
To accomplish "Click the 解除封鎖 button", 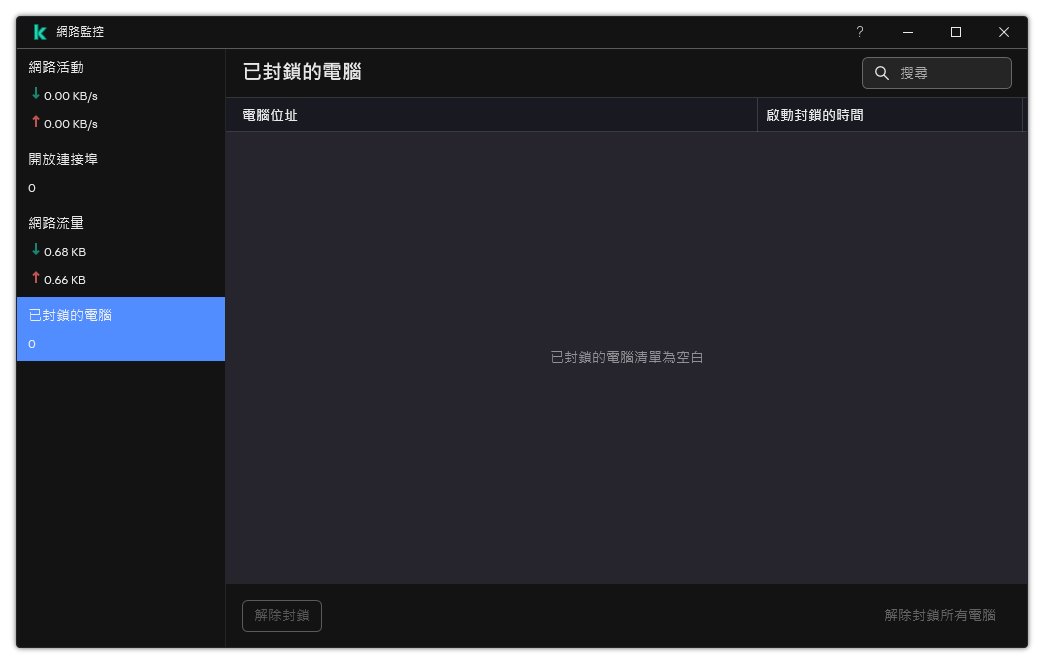I will [x=281, y=616].
